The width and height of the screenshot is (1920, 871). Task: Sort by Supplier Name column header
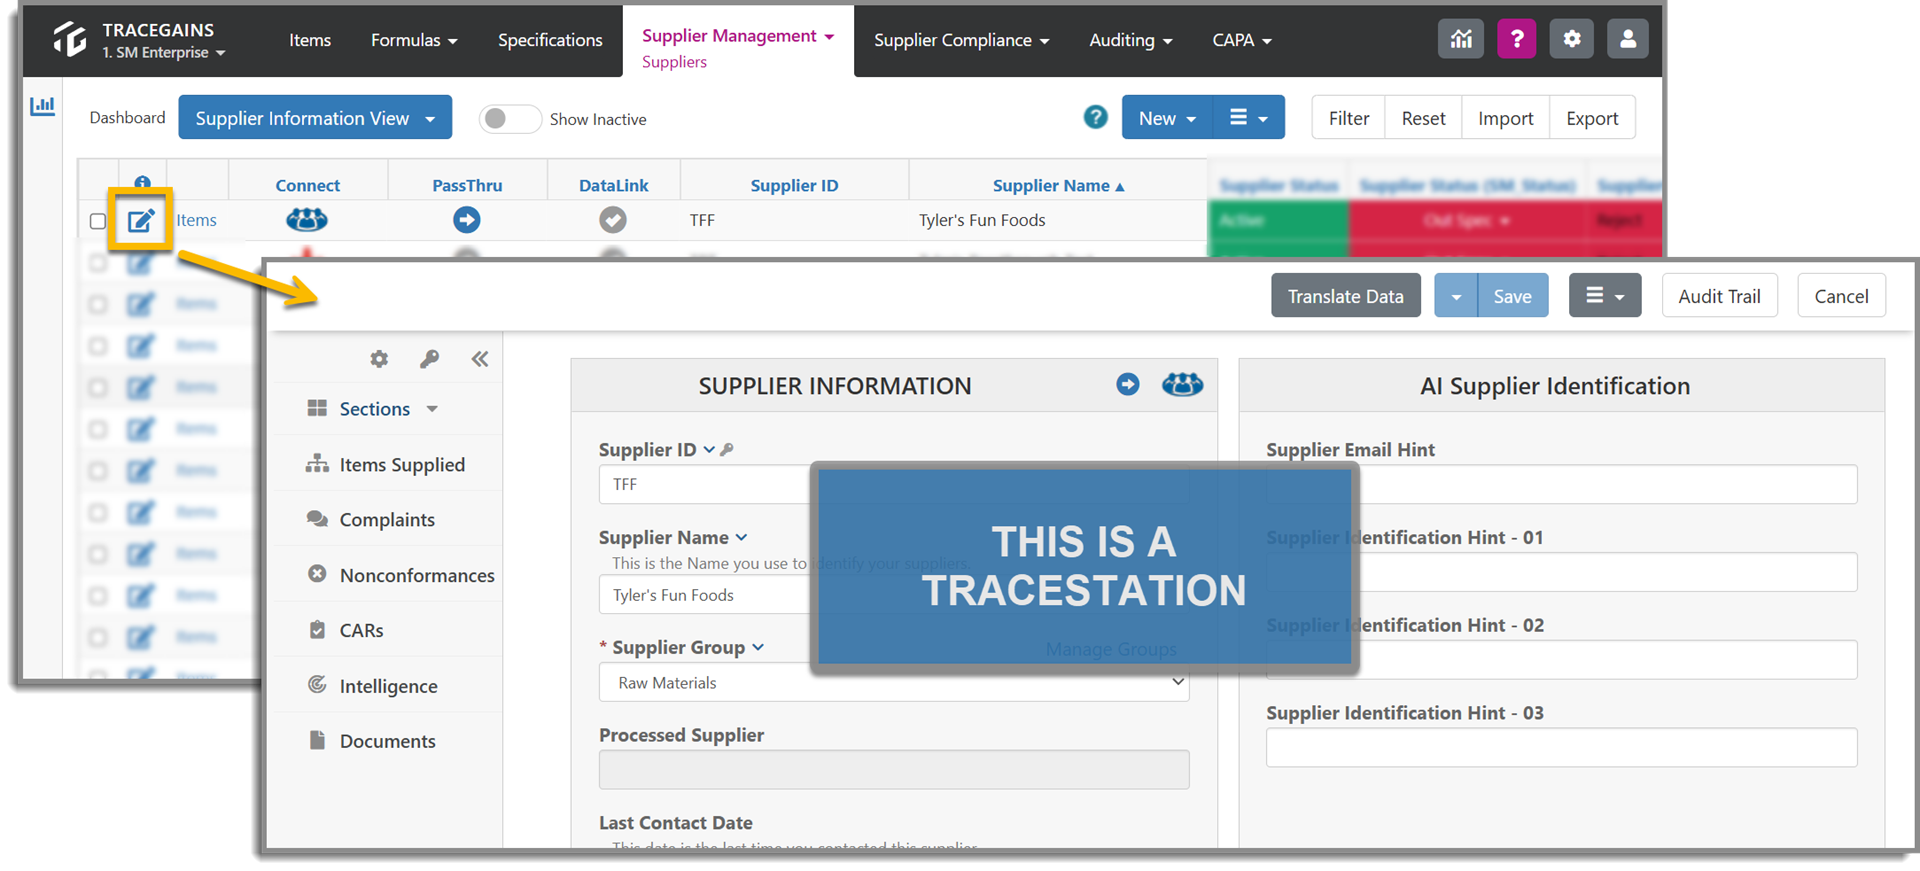(1058, 186)
